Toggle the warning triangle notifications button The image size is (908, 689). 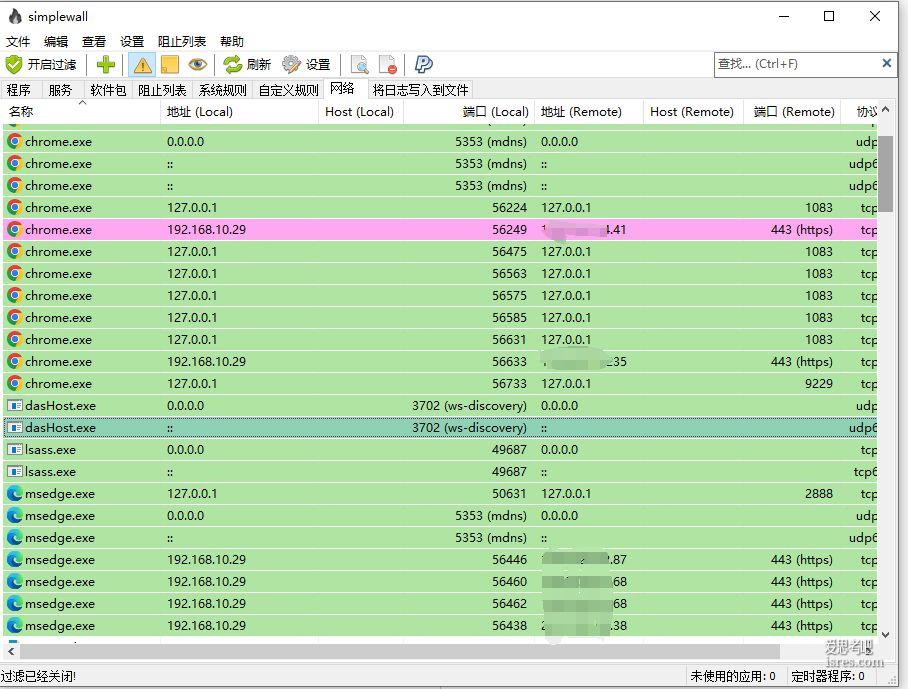142,64
